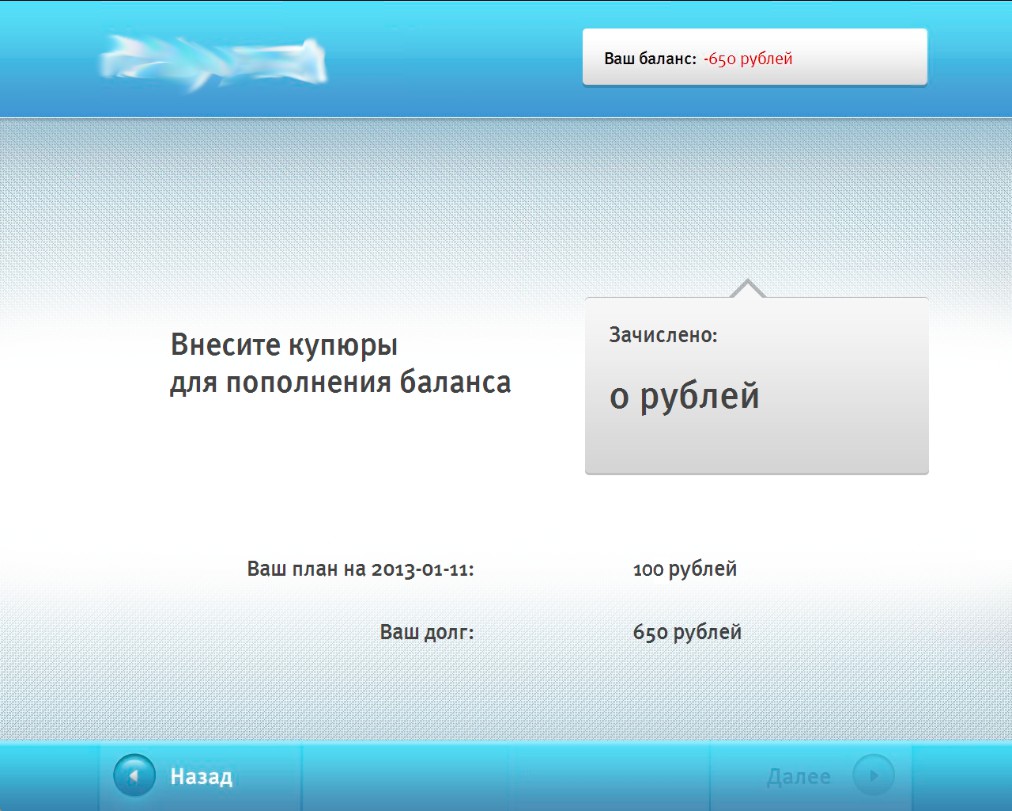Proceed with the Далее button
The width and height of the screenshot is (1012, 811).
pyautogui.click(x=811, y=776)
